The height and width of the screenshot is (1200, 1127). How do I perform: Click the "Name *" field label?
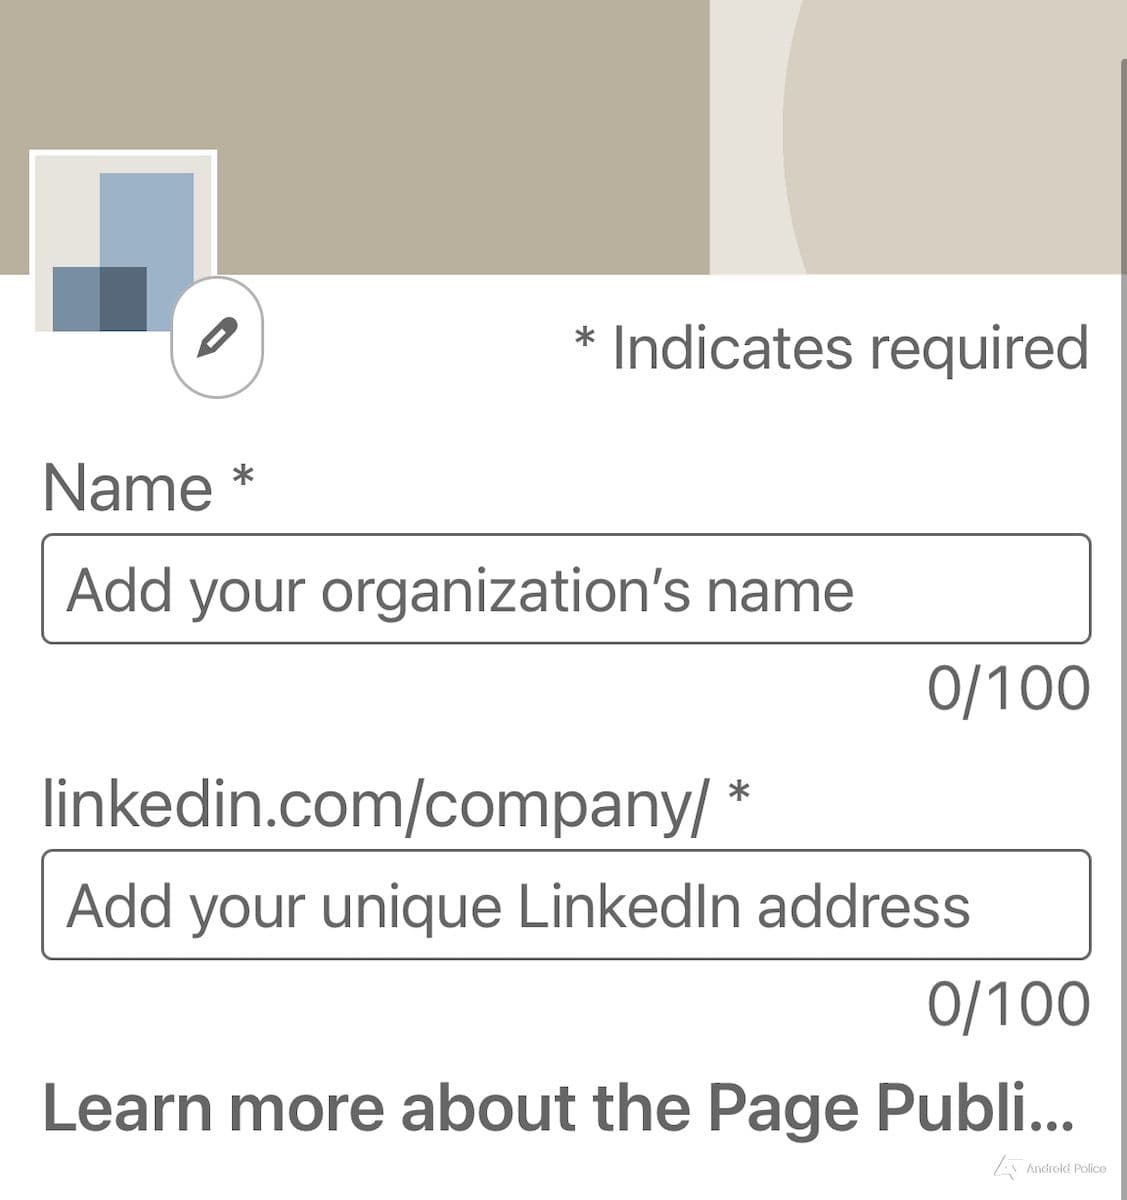128,488
